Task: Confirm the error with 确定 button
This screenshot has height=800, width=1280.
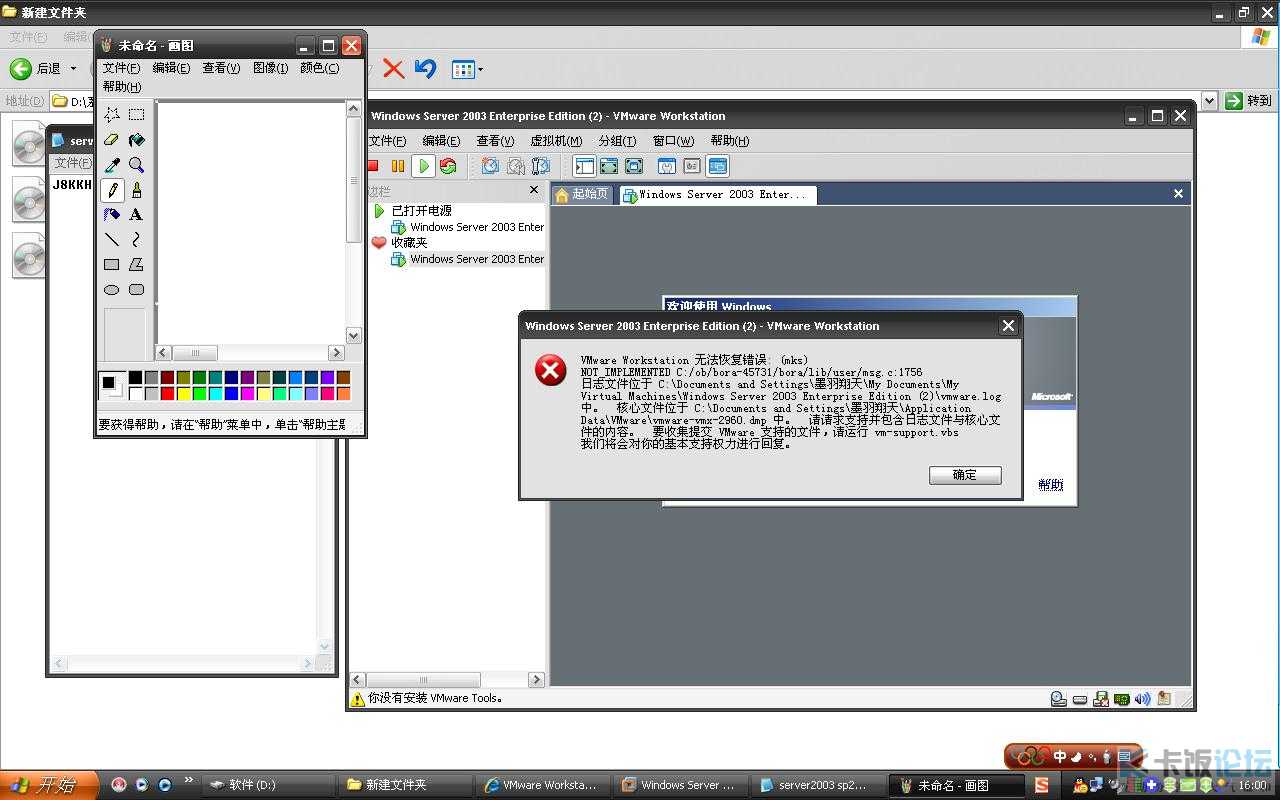Action: click(x=965, y=475)
